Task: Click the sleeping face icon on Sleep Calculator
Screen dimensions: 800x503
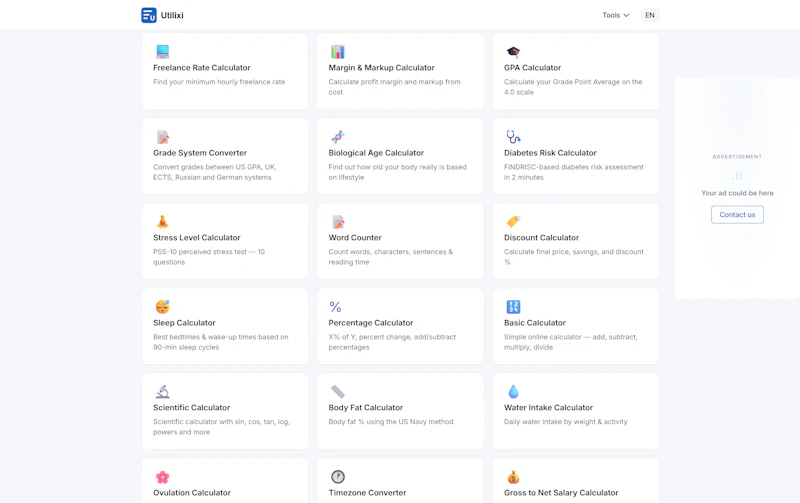Action: point(162,307)
